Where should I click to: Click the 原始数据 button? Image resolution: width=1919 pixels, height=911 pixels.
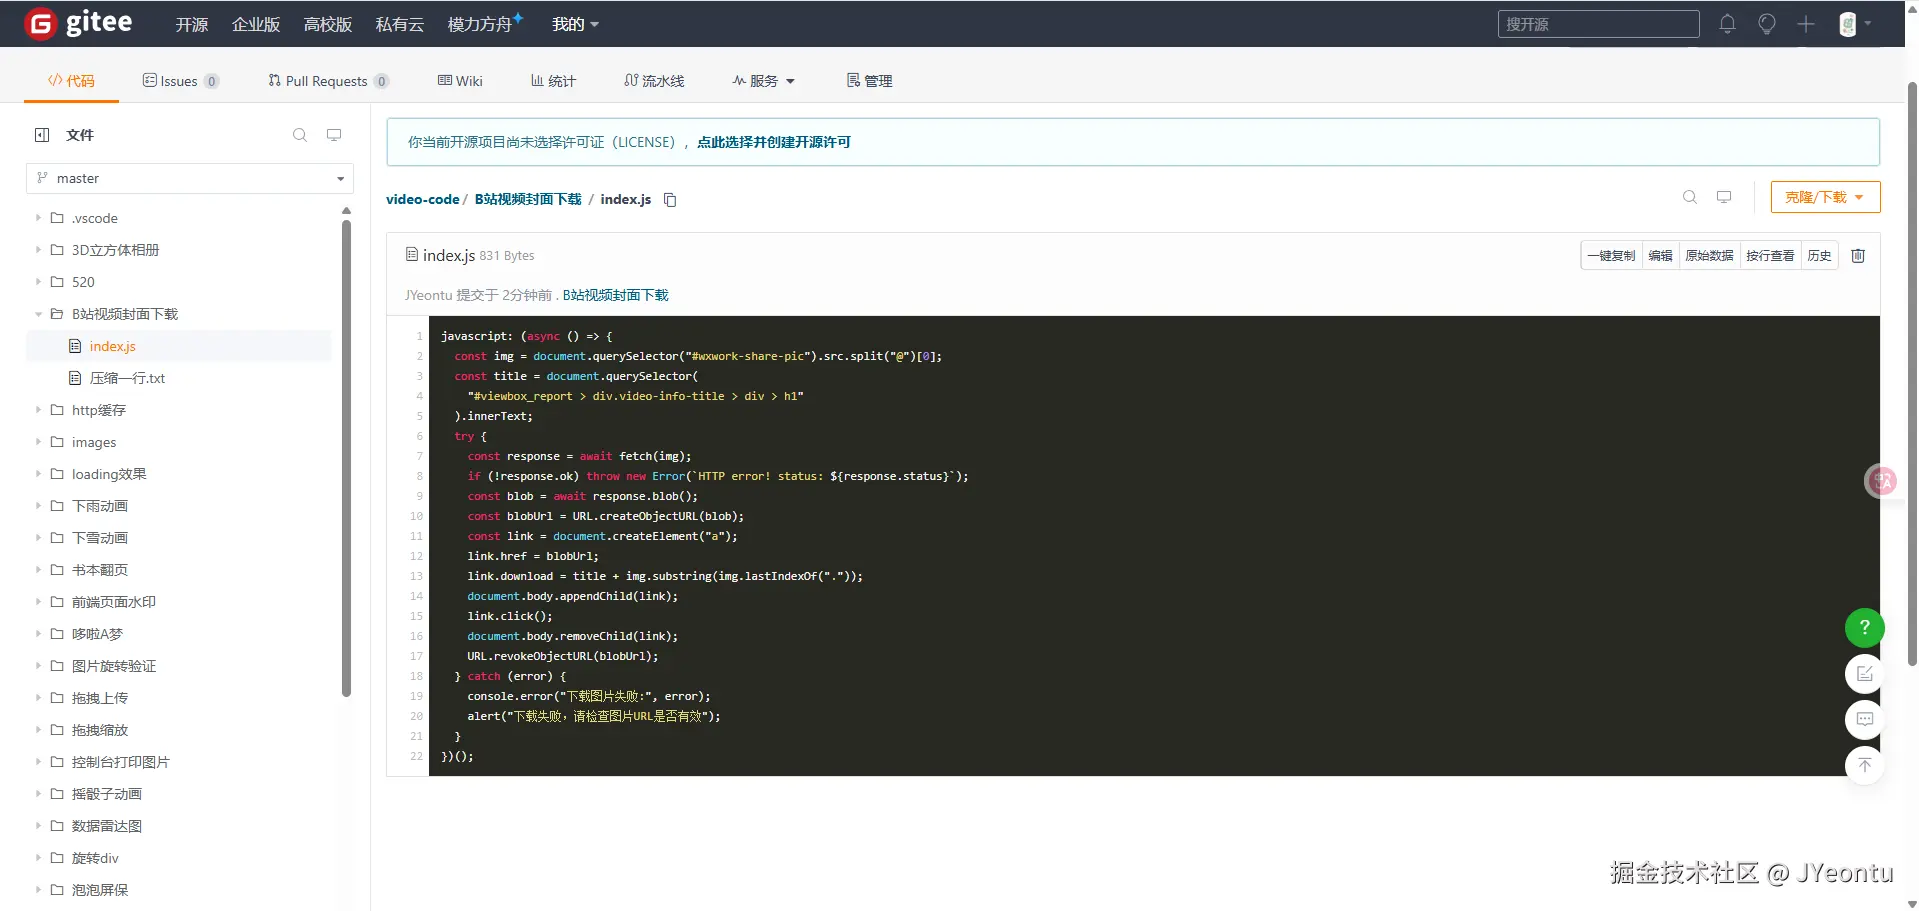click(1709, 256)
